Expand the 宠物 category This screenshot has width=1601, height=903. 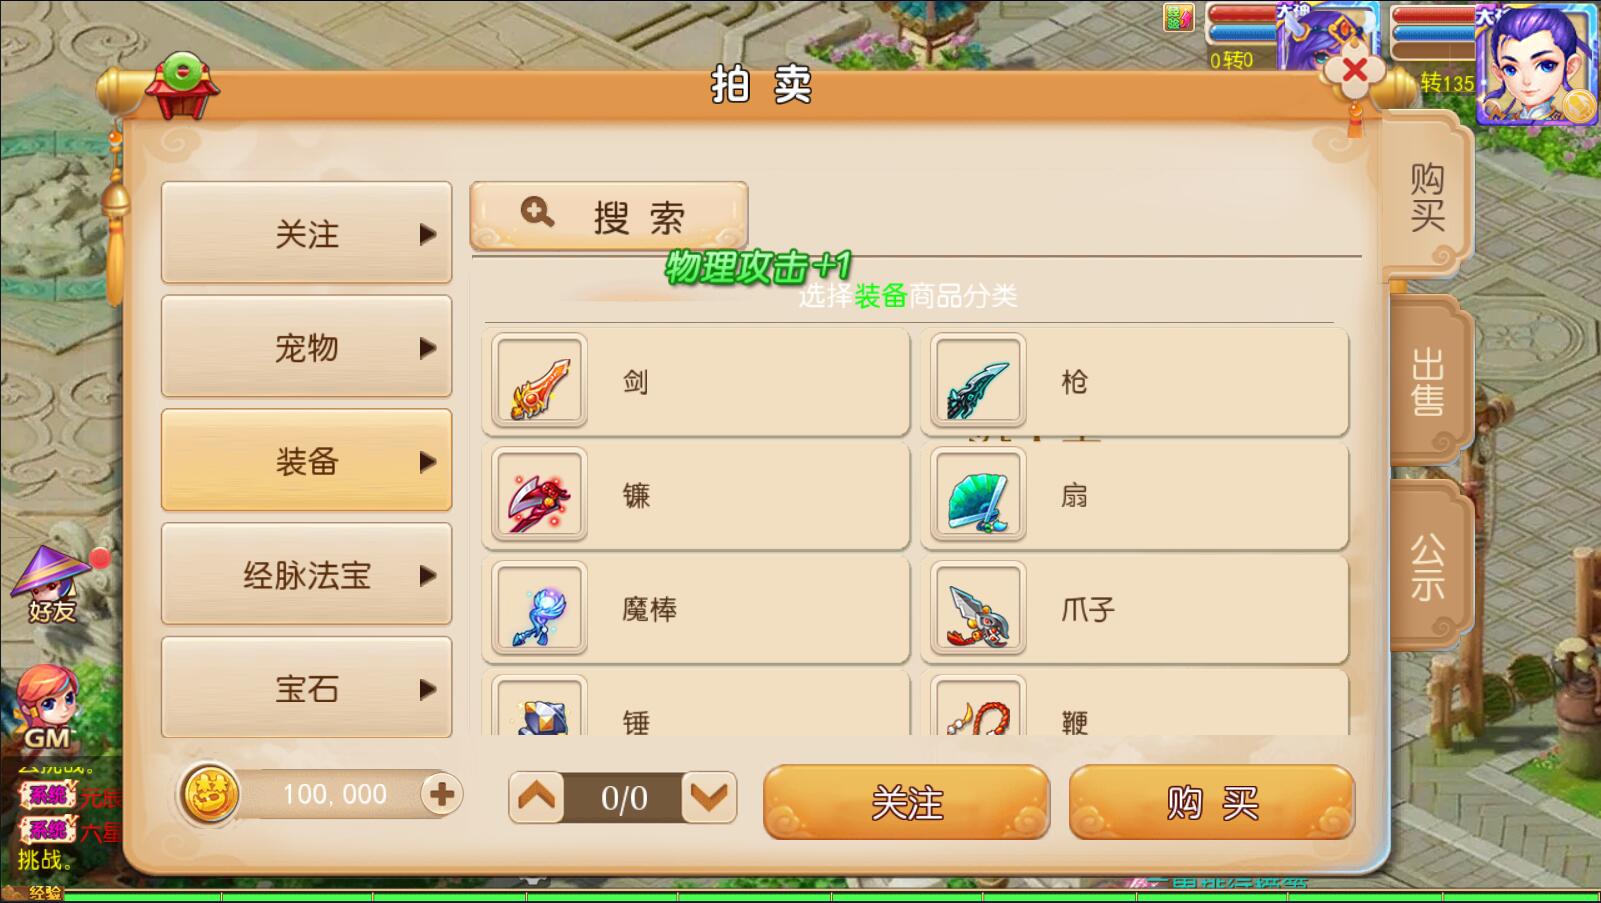click(x=306, y=347)
